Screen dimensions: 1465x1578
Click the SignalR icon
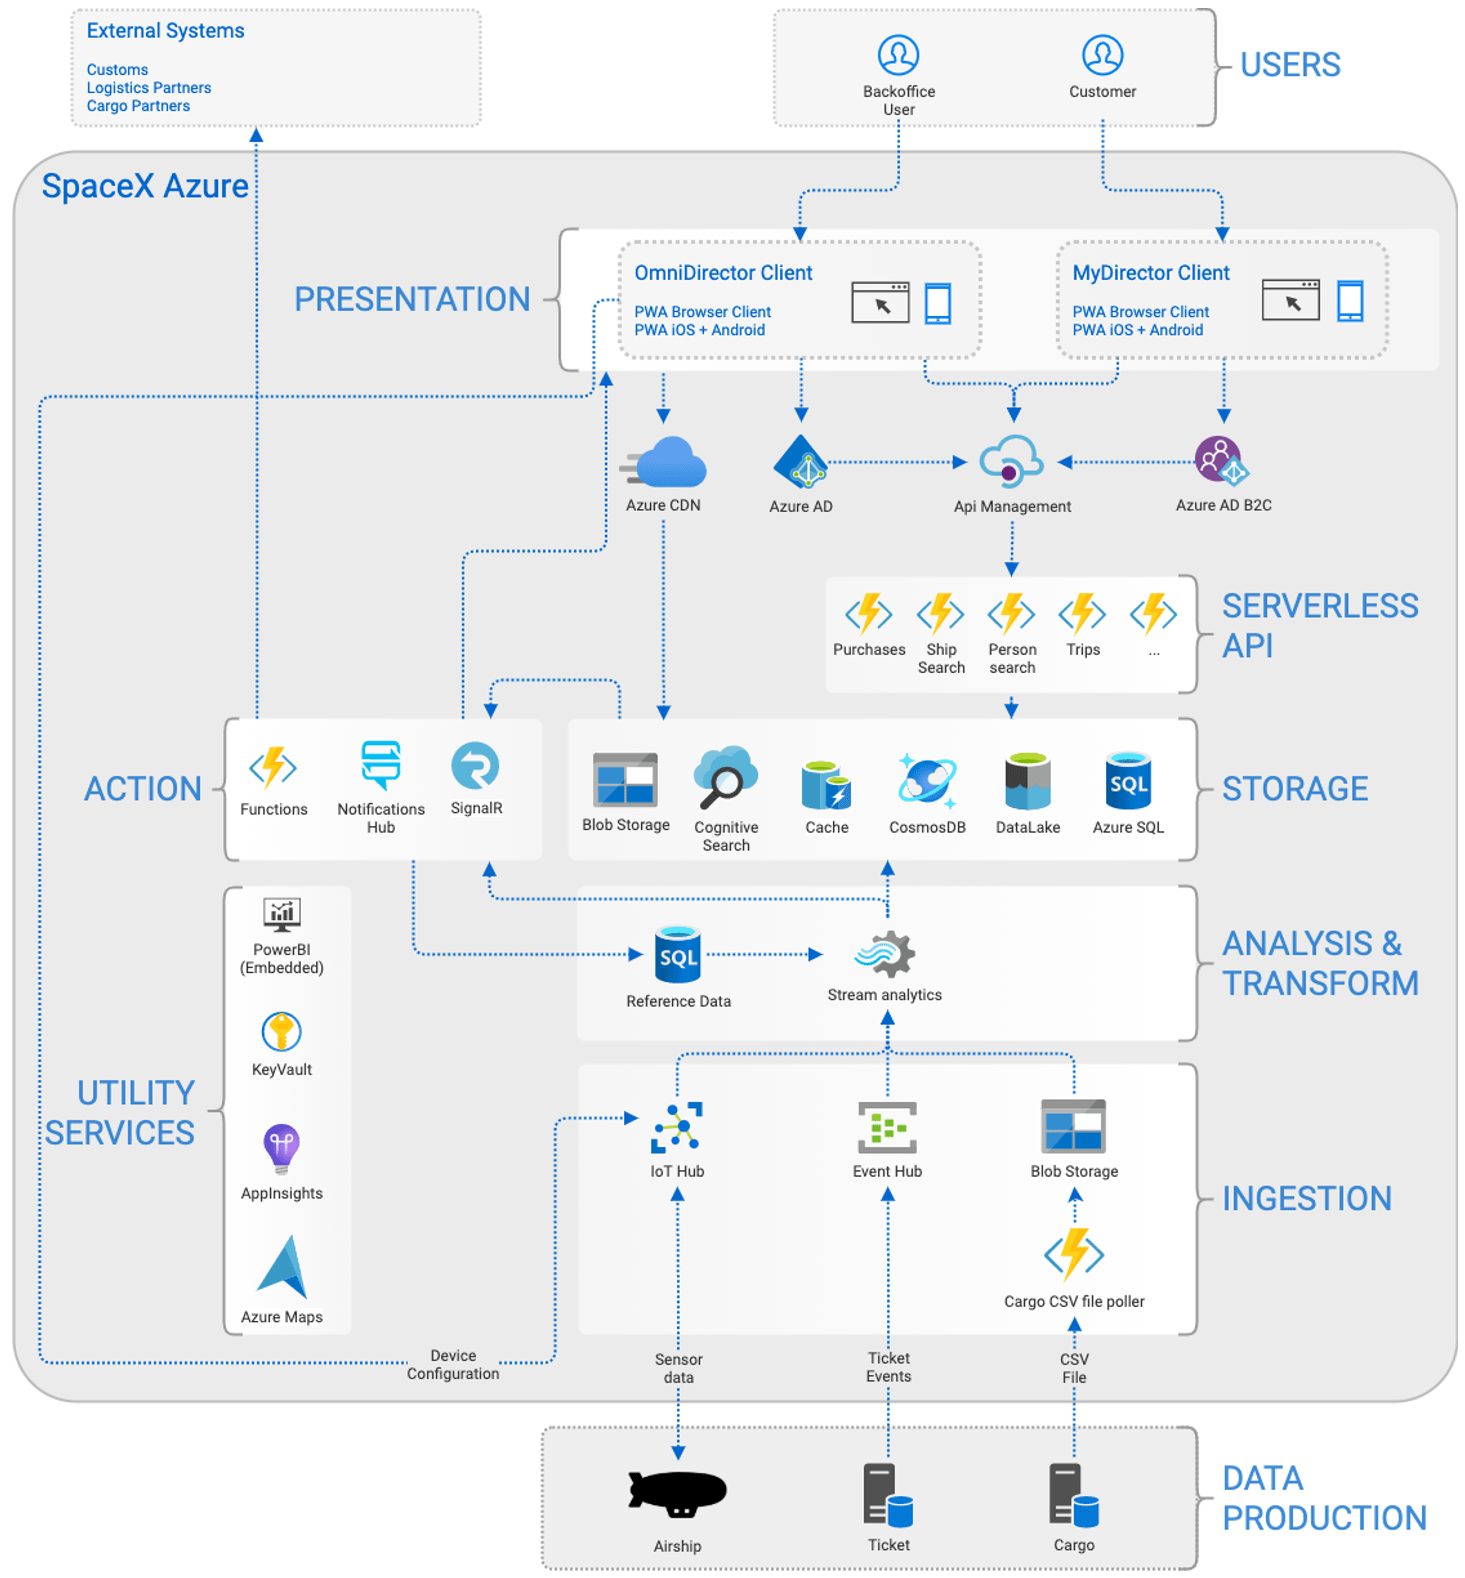coord(475,766)
